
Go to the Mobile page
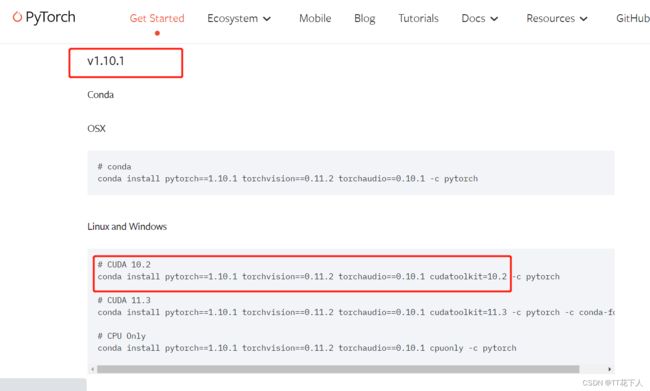point(315,18)
